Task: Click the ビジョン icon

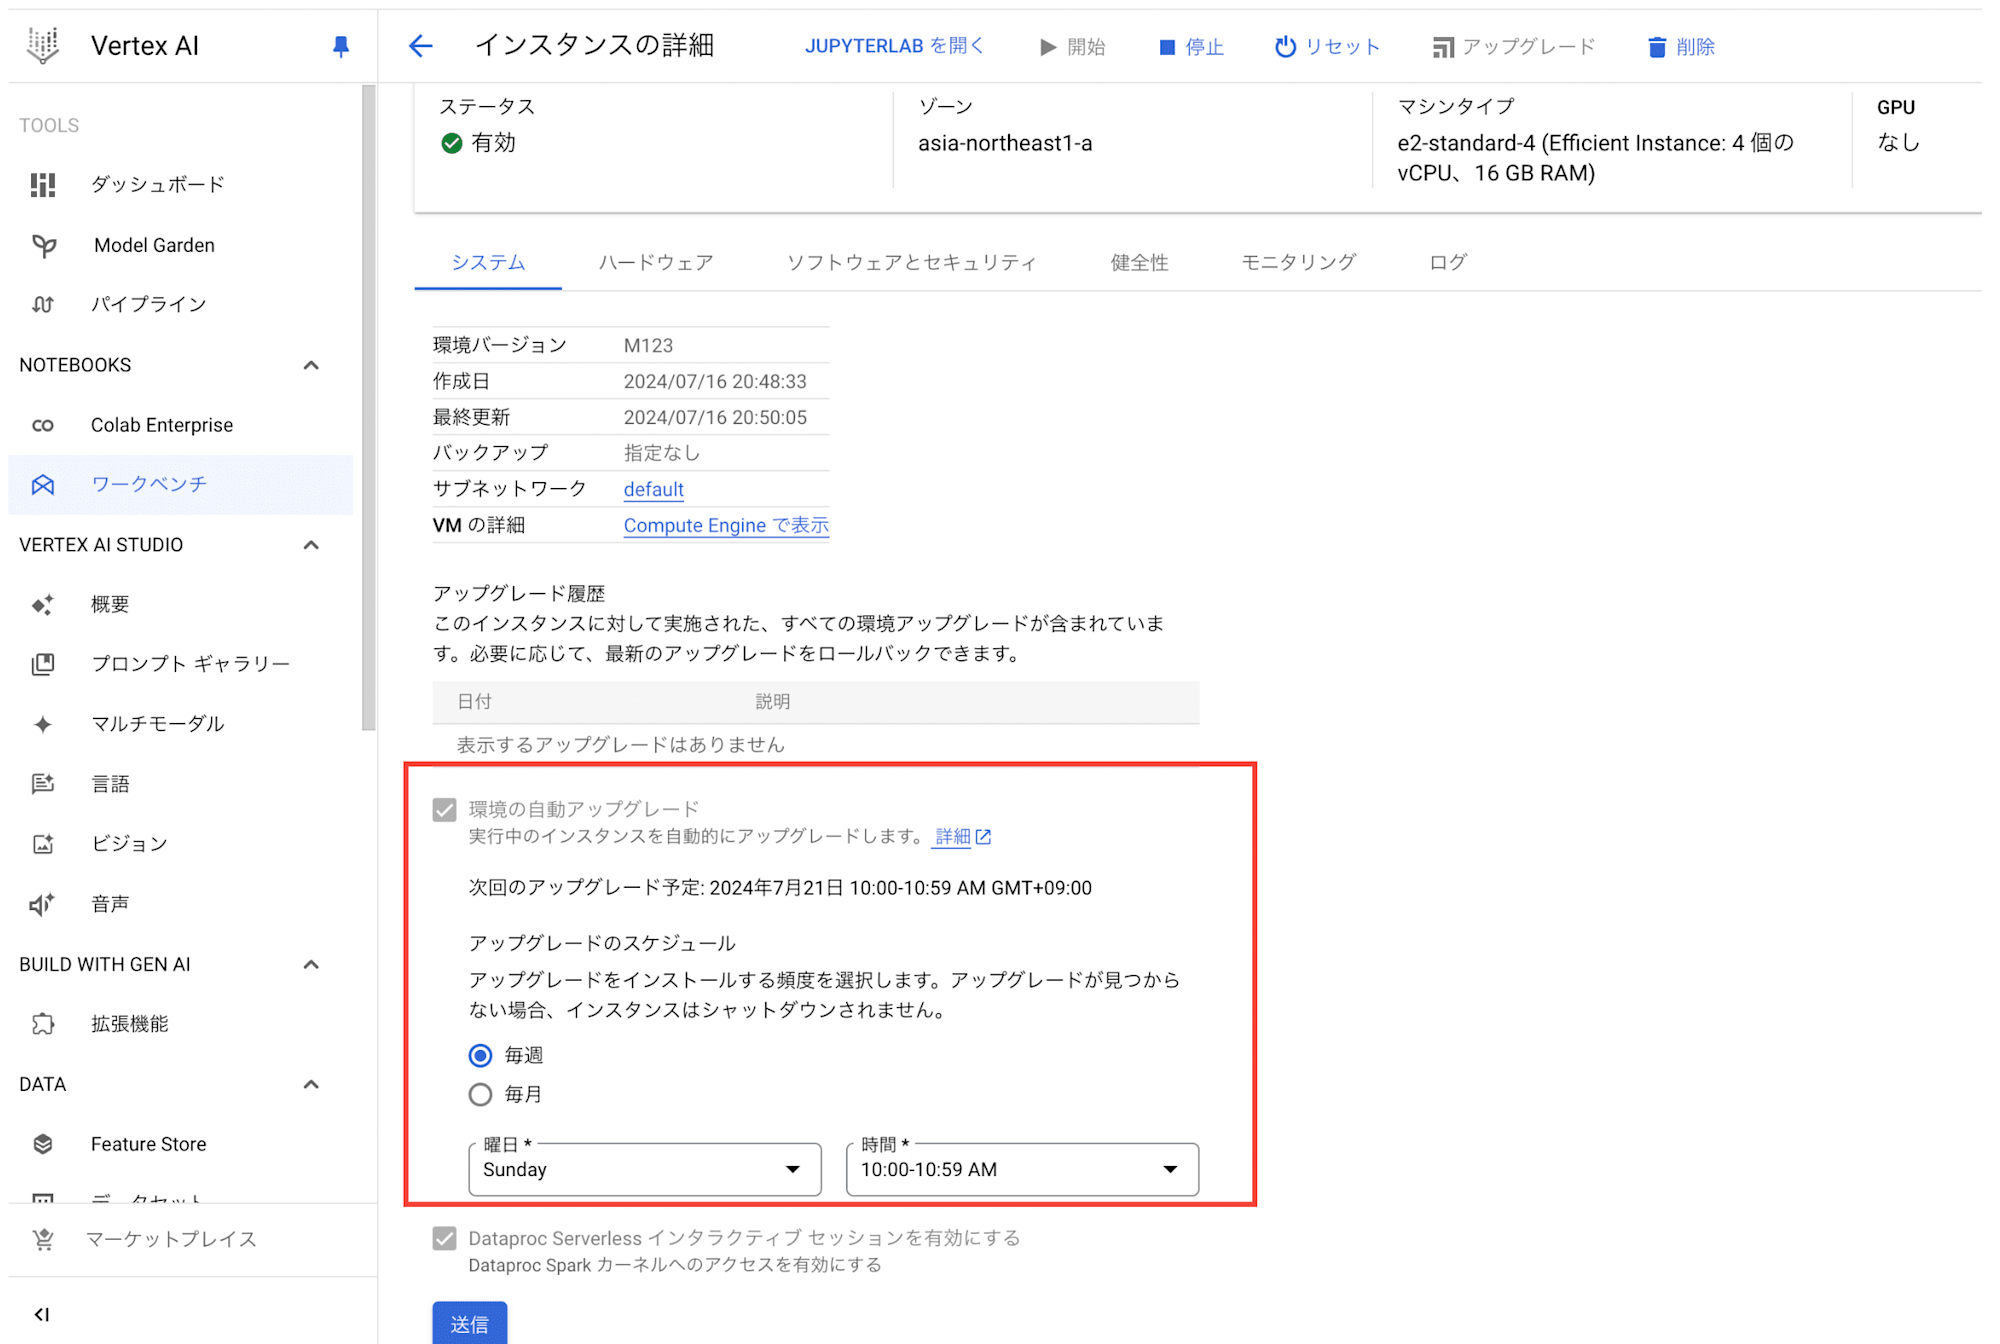Action: click(x=43, y=844)
